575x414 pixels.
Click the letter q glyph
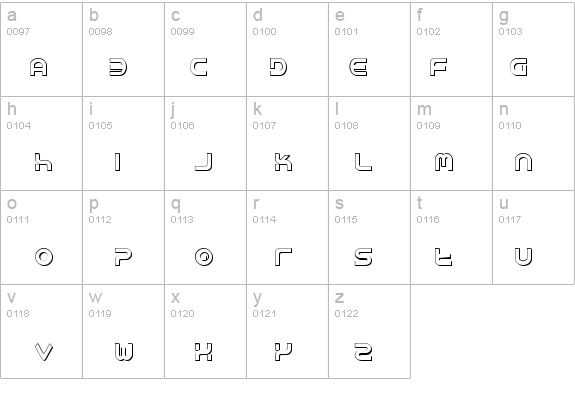[x=204, y=257]
